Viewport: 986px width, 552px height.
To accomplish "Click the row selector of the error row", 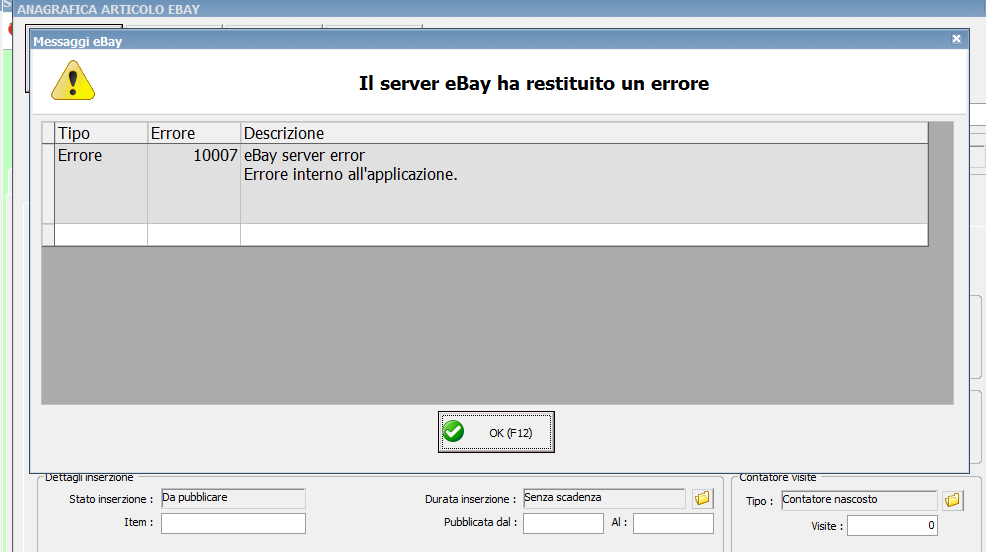I will tap(48, 184).
